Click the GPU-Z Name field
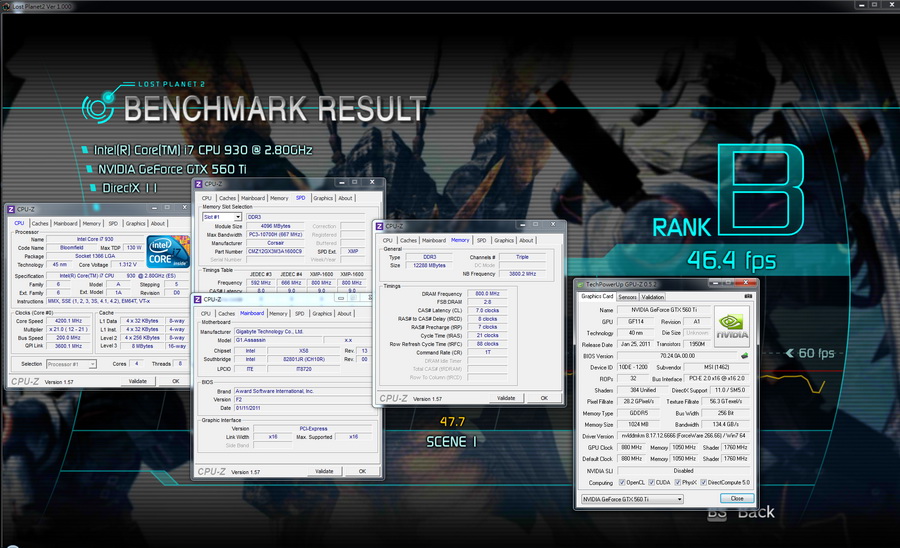Image resolution: width=900 pixels, height=548 pixels. (x=664, y=310)
